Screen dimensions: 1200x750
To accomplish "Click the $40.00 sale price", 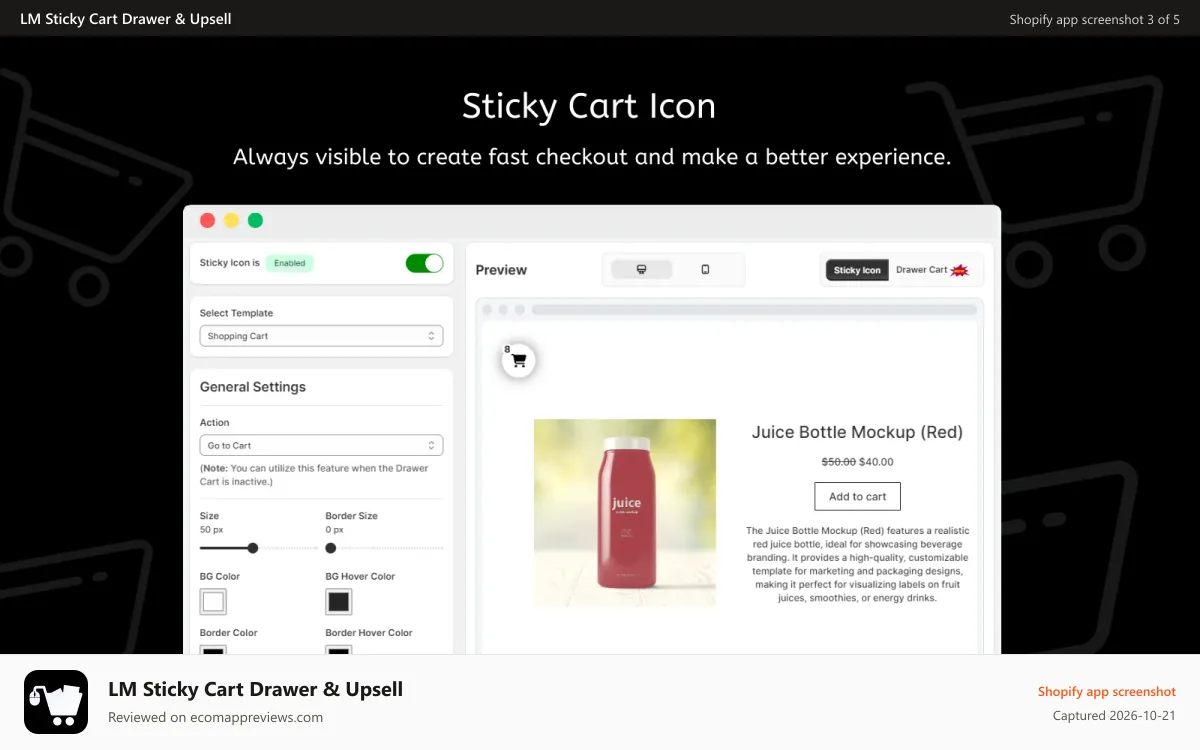I will 876,462.
